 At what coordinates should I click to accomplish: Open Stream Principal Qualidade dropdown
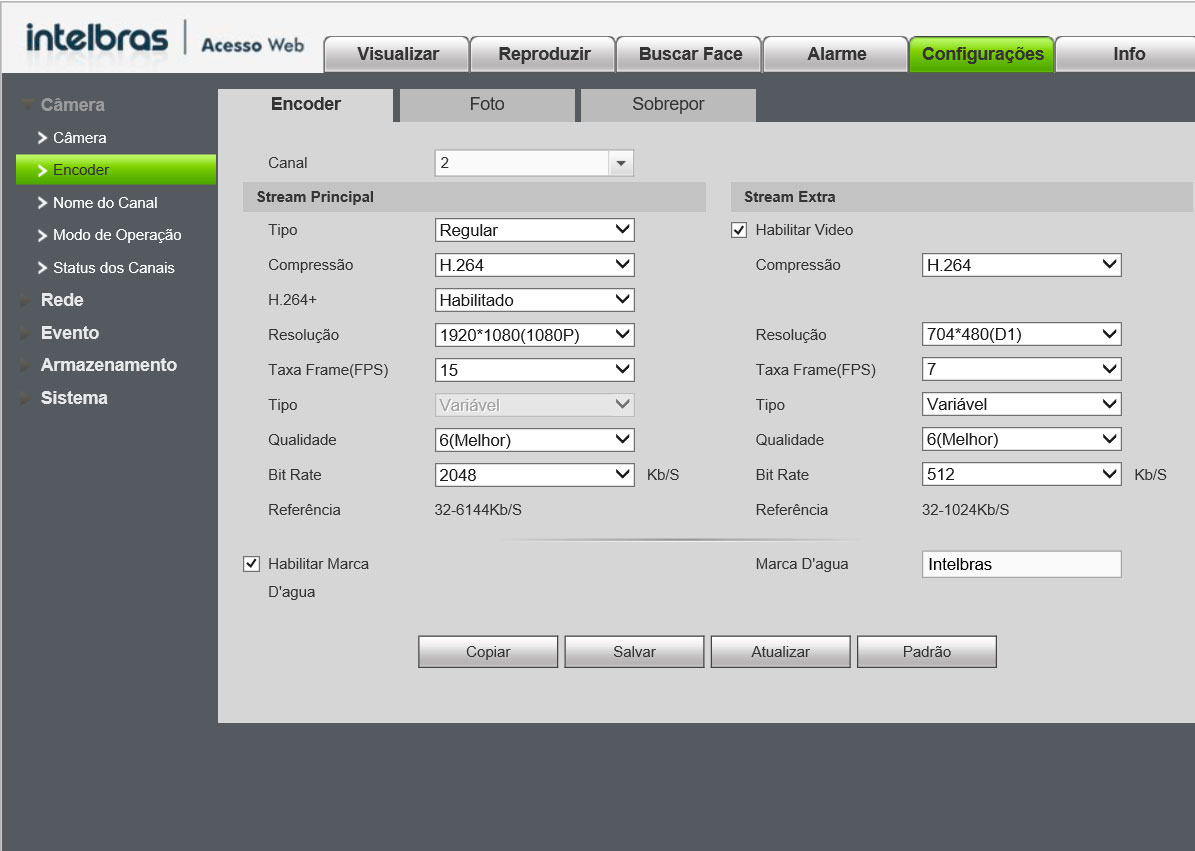pyautogui.click(x=534, y=440)
